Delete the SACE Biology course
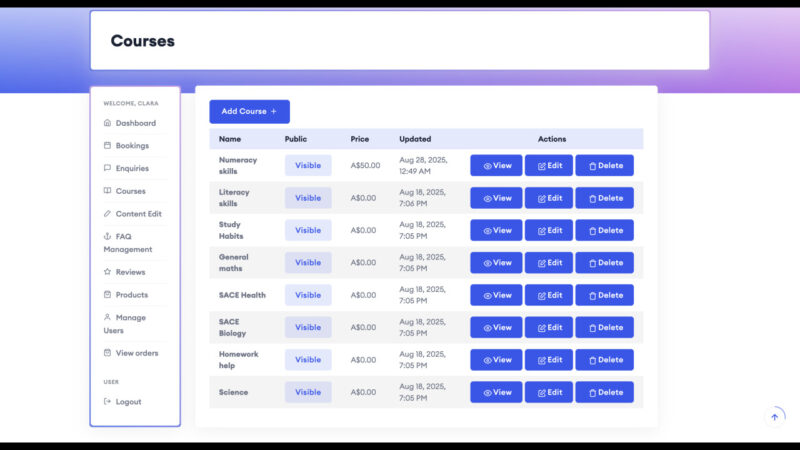 click(605, 328)
